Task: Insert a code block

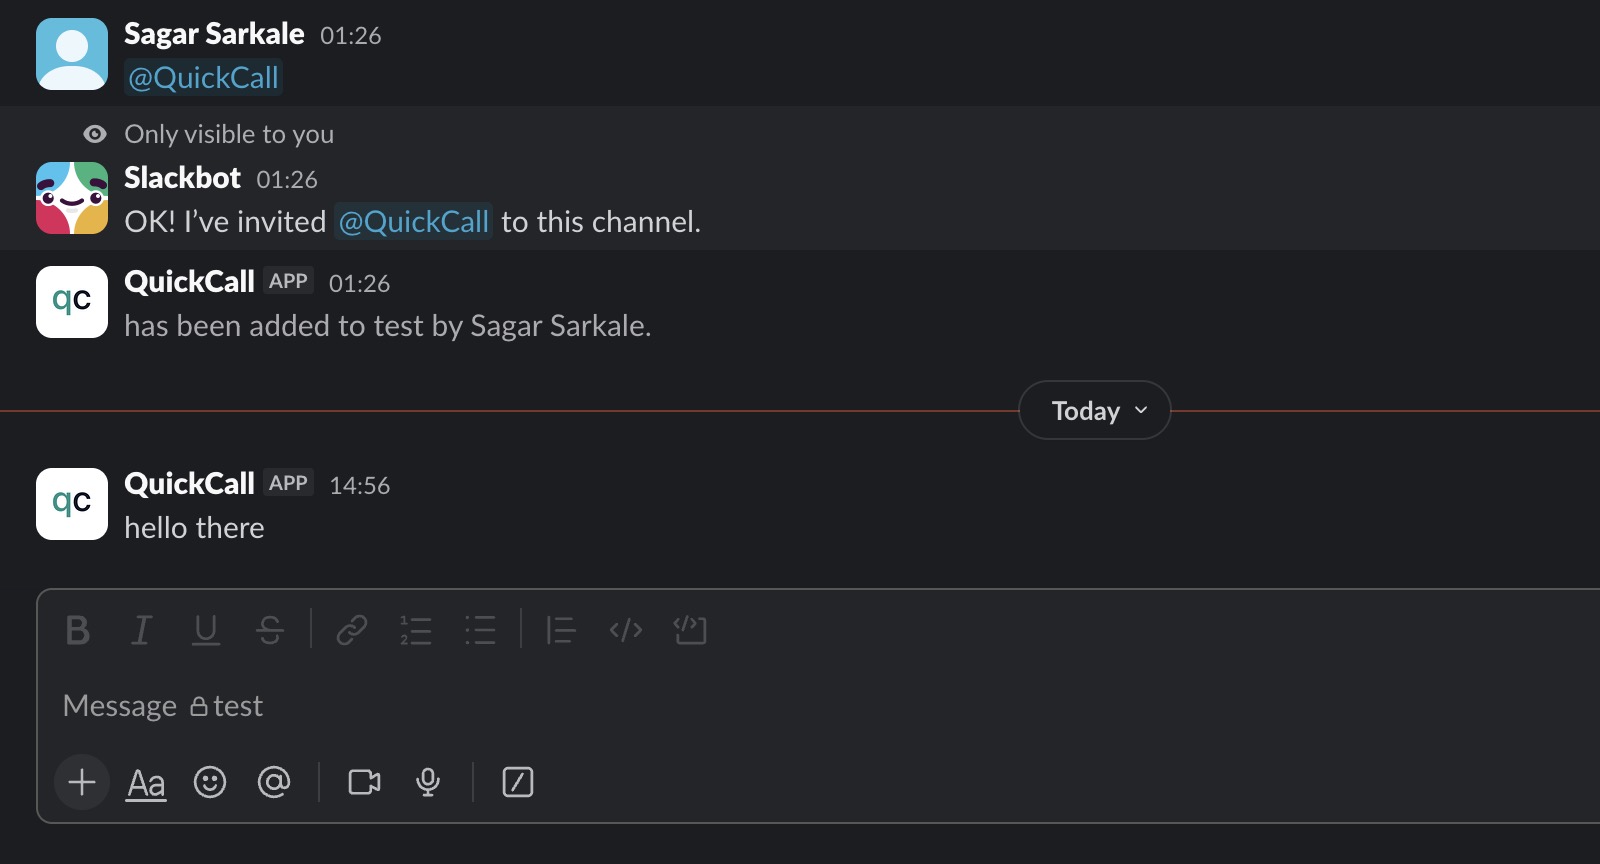Action: point(690,630)
